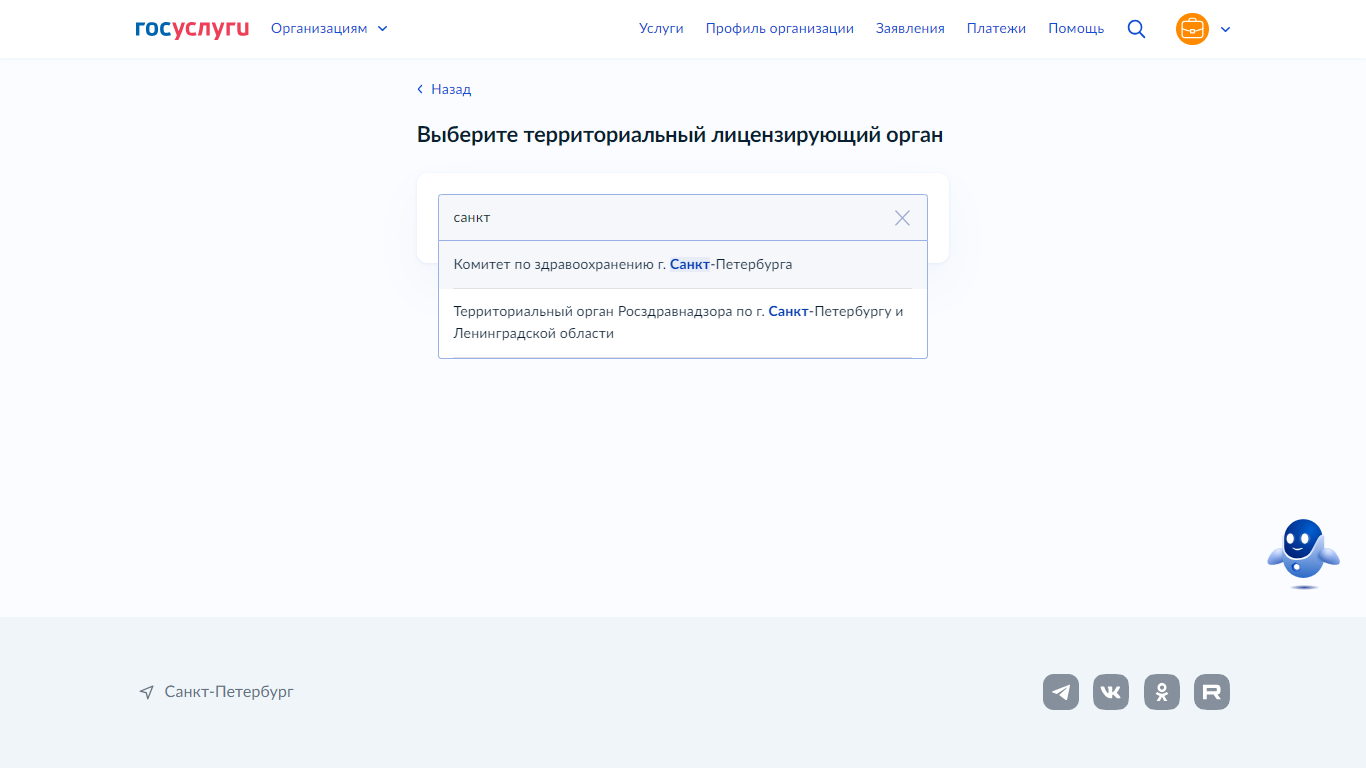The height and width of the screenshot is (768, 1366).
Task: Open the Платежи menu item
Action: click(996, 28)
